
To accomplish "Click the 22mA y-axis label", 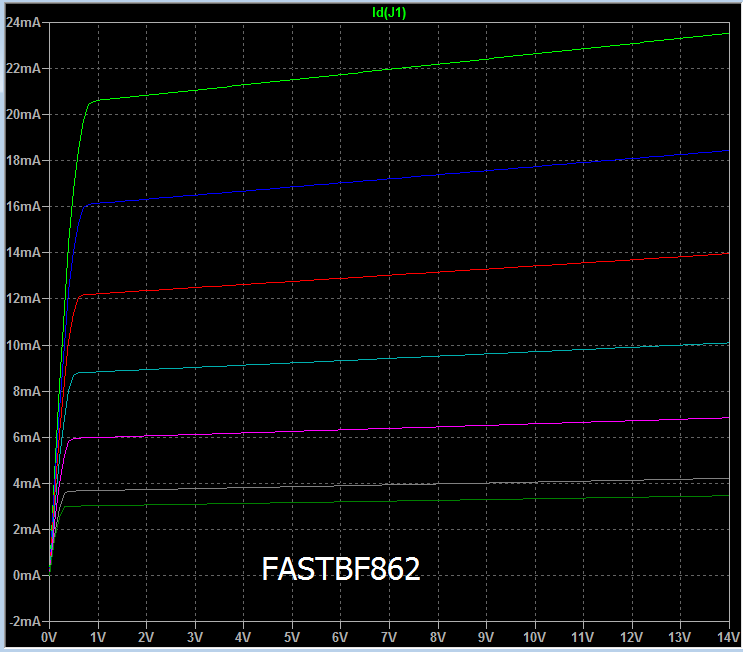I will (23, 68).
